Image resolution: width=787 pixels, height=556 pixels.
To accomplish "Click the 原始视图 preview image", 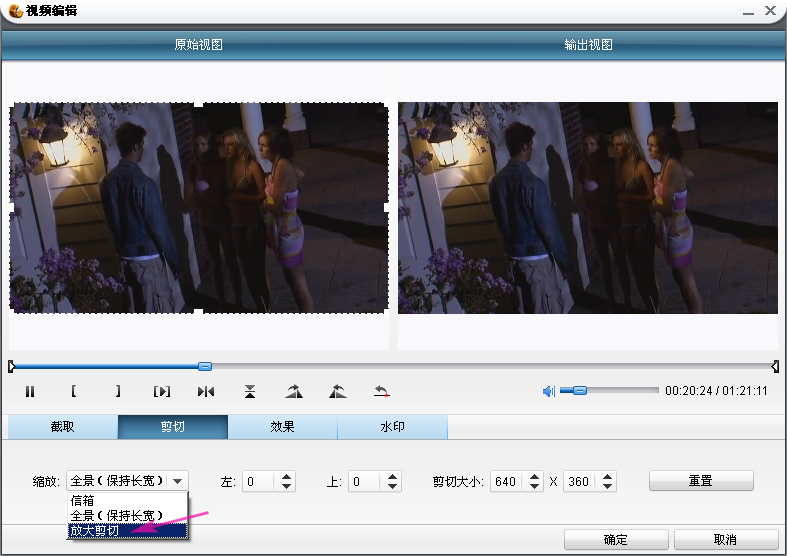I will (199, 208).
